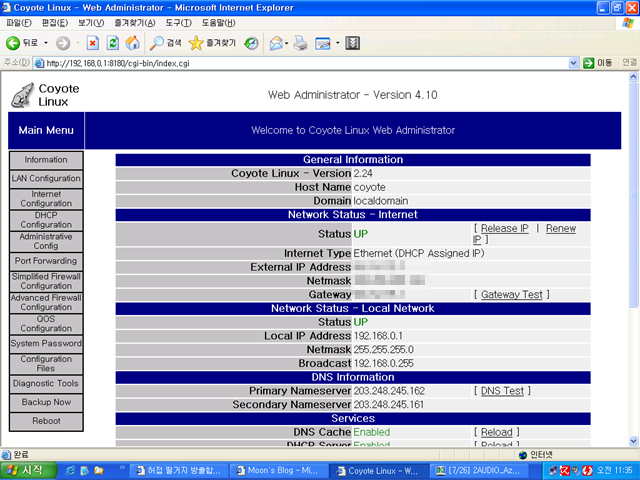
Task: Open Administrative Config
Action: (x=46, y=241)
